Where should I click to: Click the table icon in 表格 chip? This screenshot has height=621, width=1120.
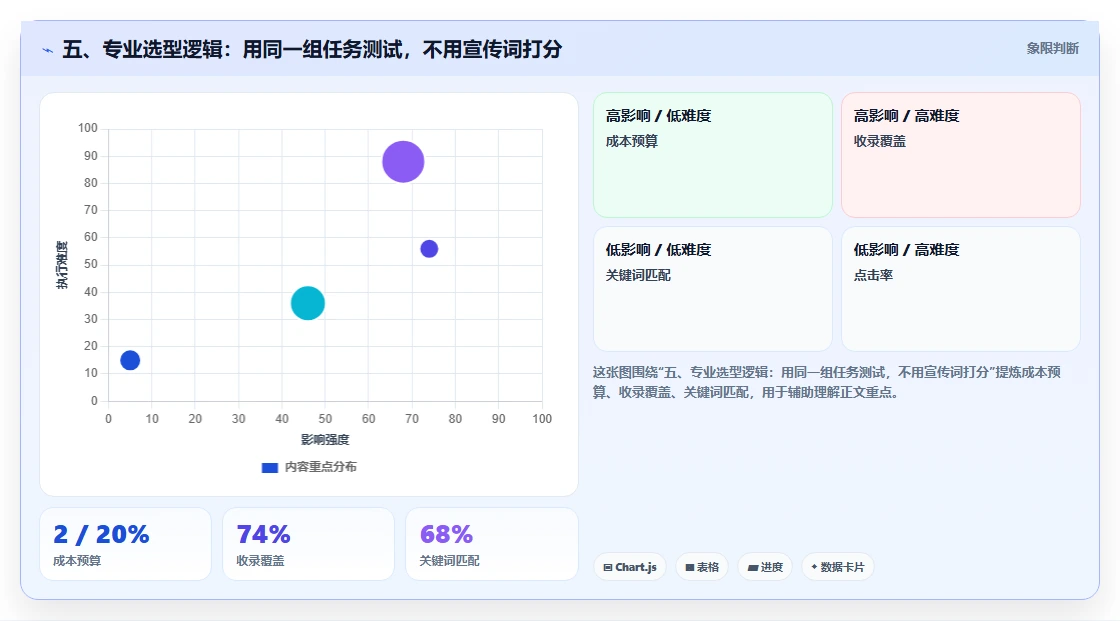(690, 567)
